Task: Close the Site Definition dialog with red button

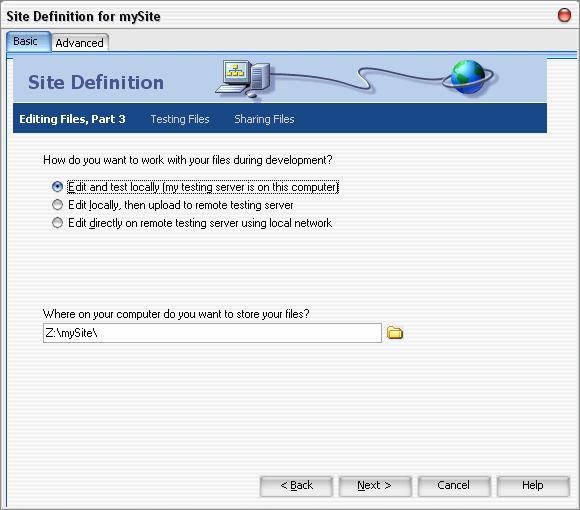Action: pos(564,15)
